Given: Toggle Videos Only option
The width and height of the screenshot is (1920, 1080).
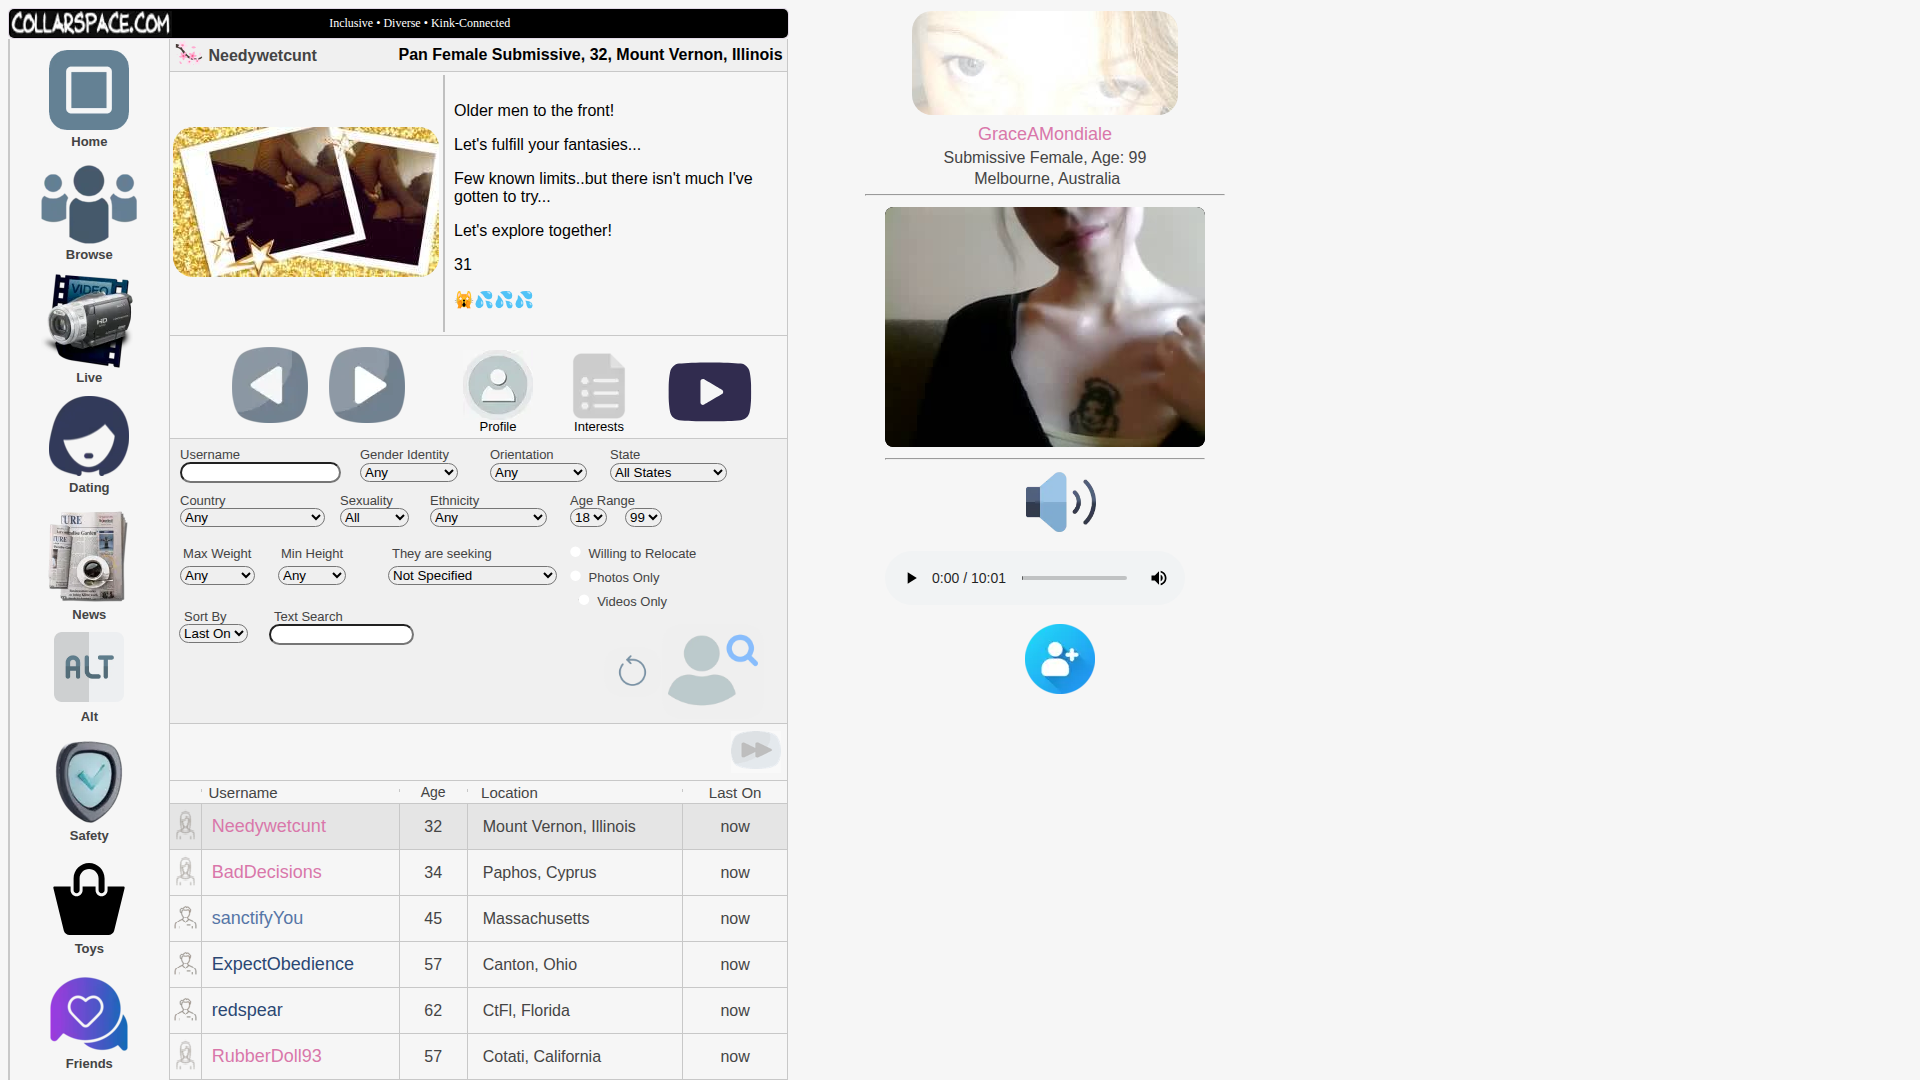Looking at the screenshot, I should [584, 600].
